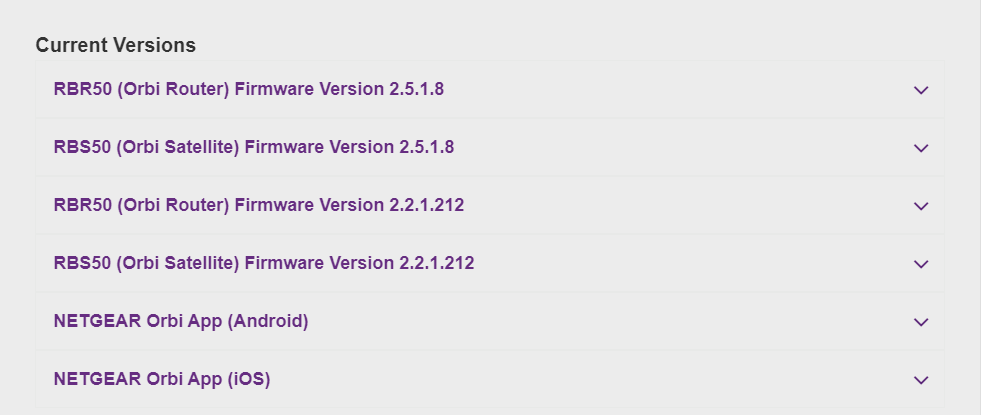The image size is (982, 415).
Task: Expand the Orbi Router 2.5.1.8 accordion row
Action: tap(490, 90)
